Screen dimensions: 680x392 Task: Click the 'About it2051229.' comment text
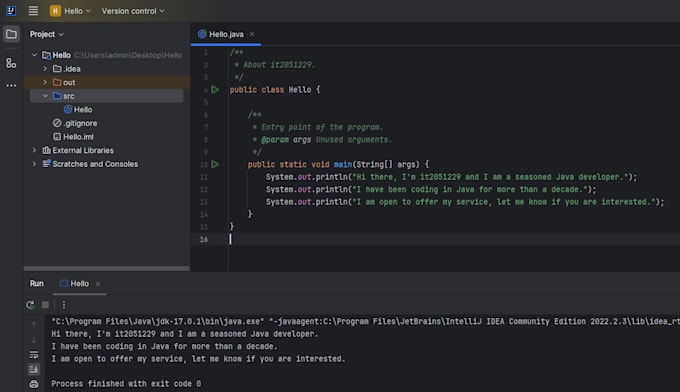pos(279,65)
